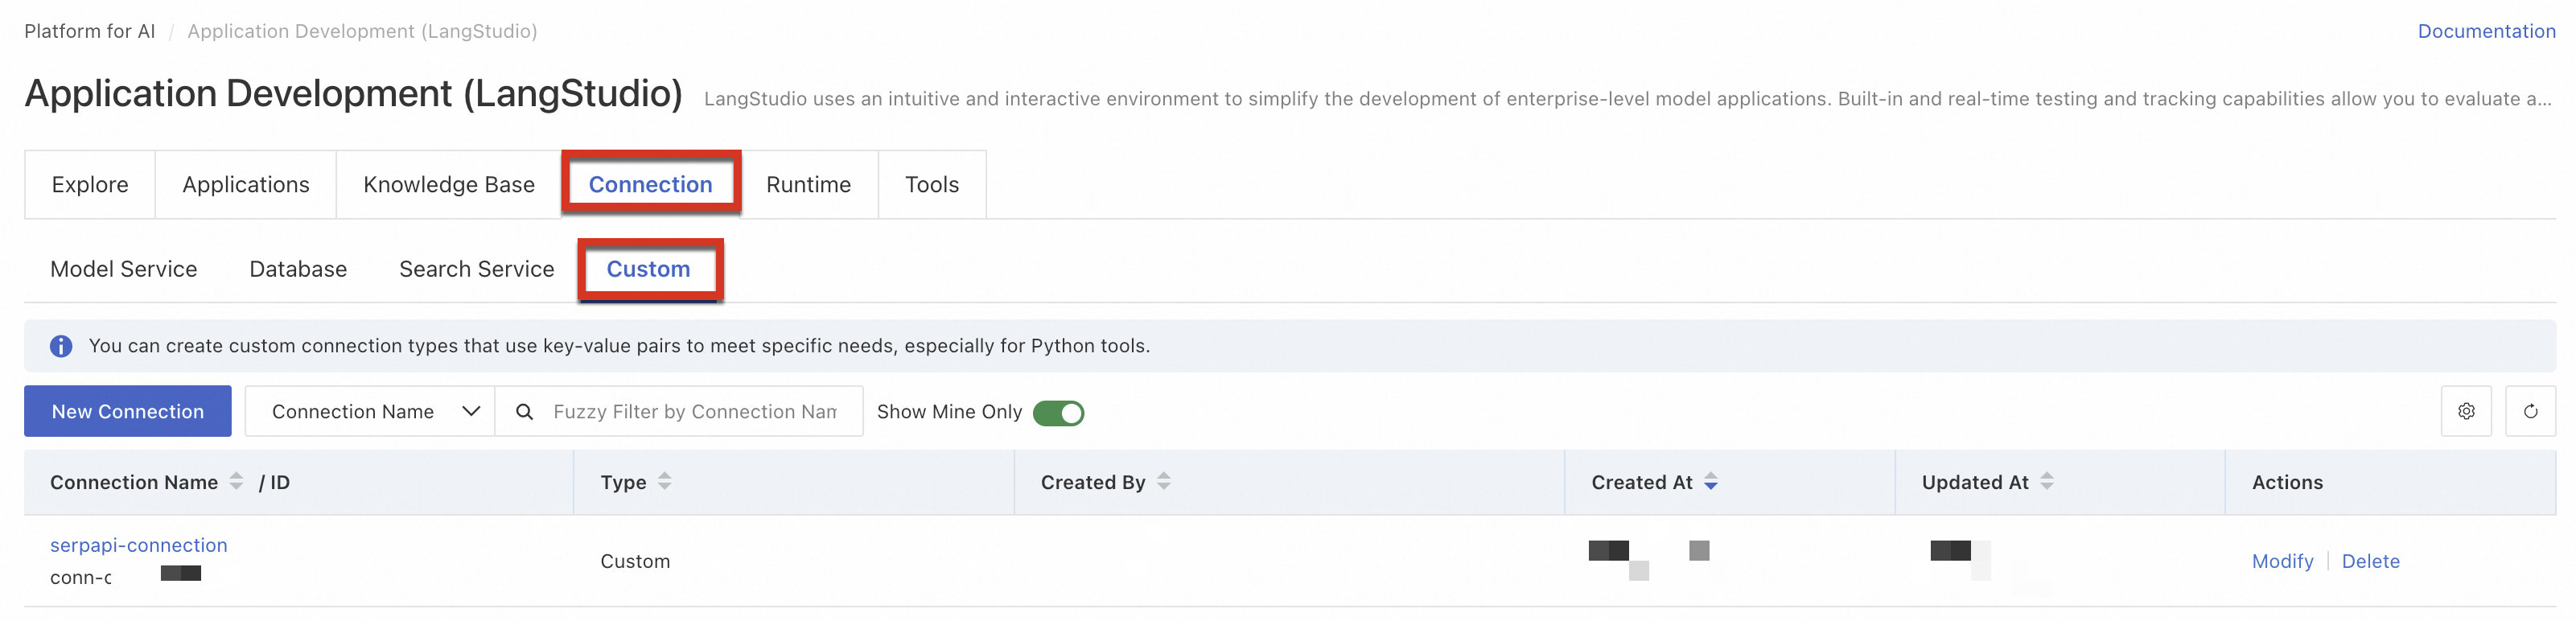The width and height of the screenshot is (2576, 621).
Task: Select the Model Service sub-tab
Action: pyautogui.click(x=124, y=269)
